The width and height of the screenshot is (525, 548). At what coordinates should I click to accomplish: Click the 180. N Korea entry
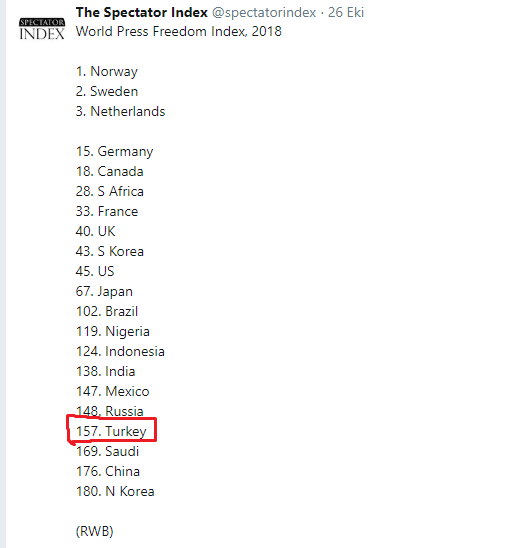click(x=115, y=491)
